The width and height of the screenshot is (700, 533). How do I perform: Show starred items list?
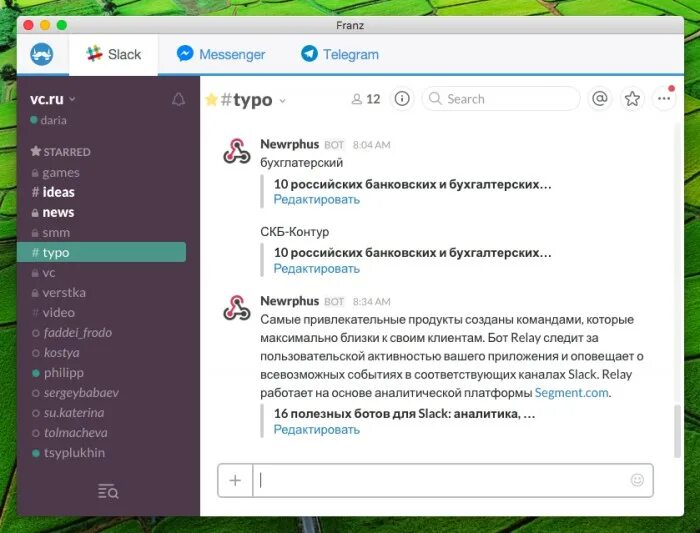[x=632, y=98]
